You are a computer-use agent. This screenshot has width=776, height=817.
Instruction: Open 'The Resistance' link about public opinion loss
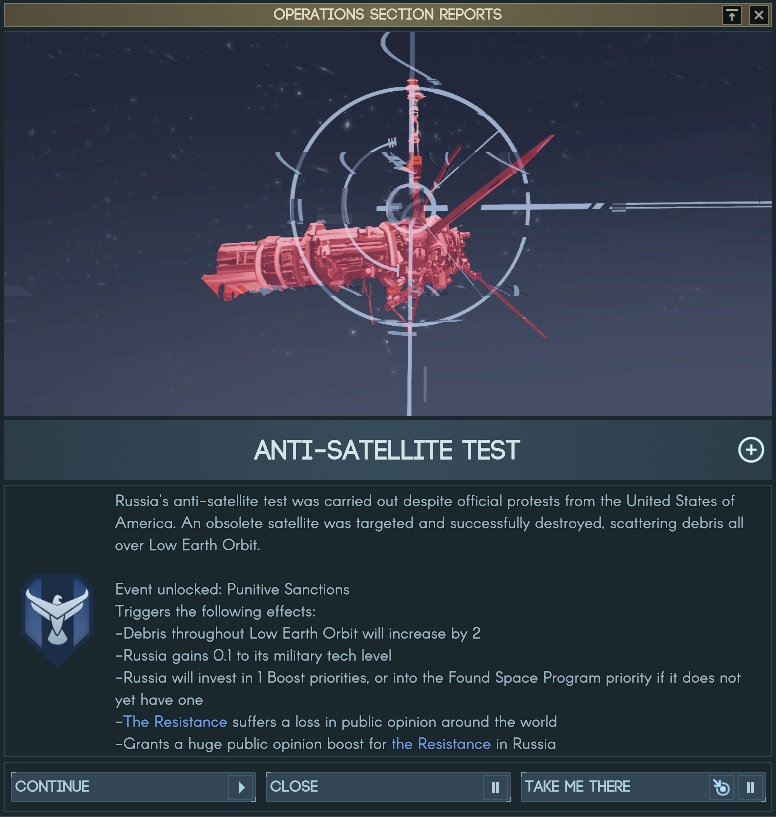pos(175,722)
